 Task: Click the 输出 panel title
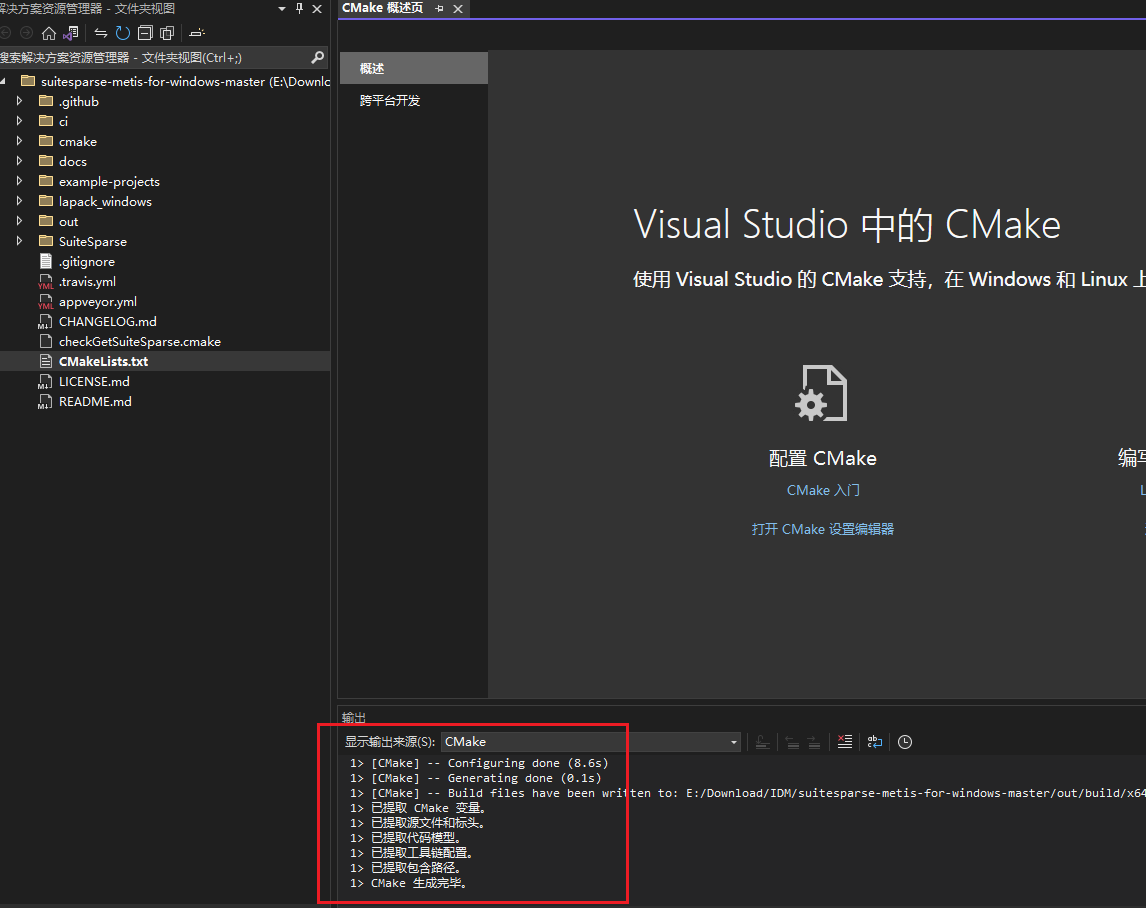point(354,718)
